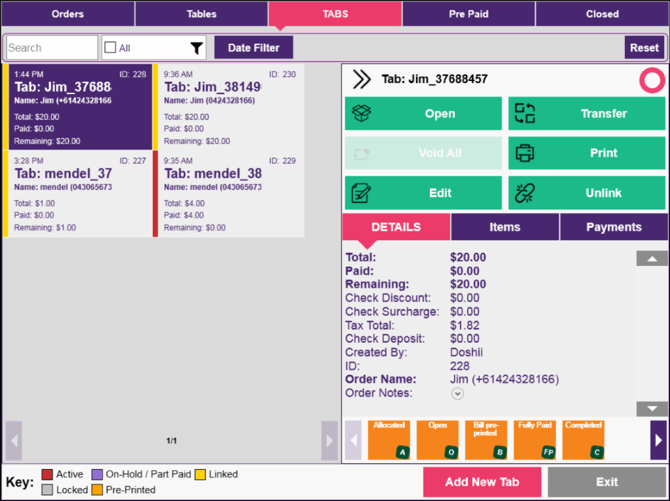
Task: Go to next page of tabs list
Action: [329, 441]
